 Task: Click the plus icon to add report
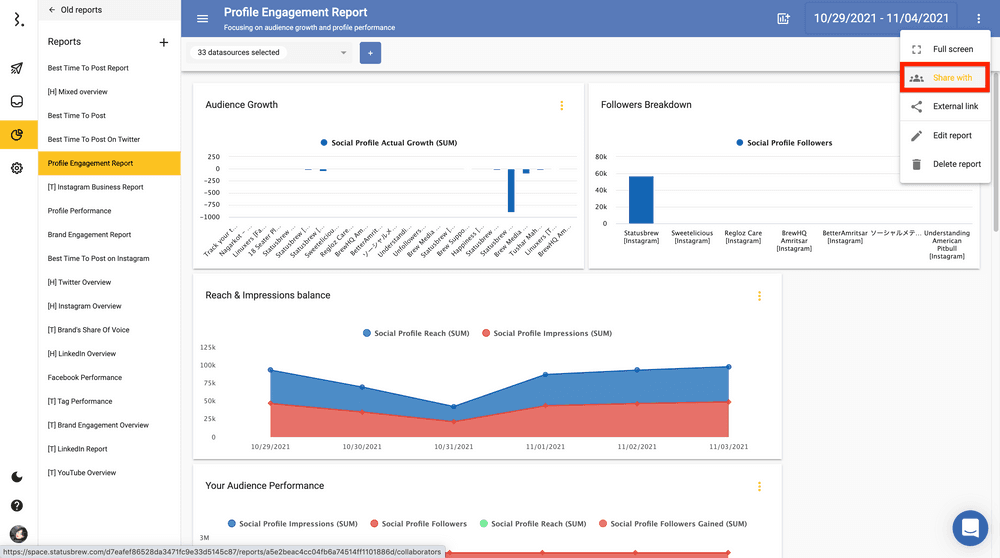[164, 42]
